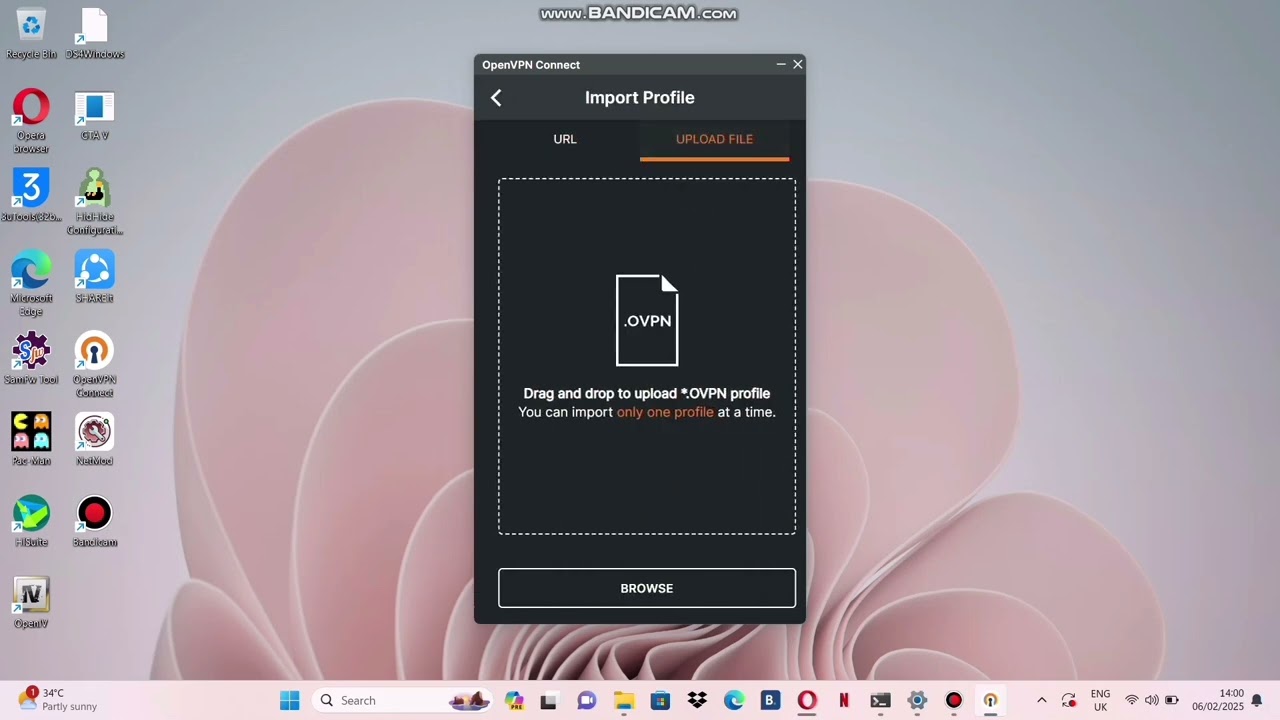The width and height of the screenshot is (1280, 720).
Task: Click the ENG UK language indicator
Action: [1100, 700]
